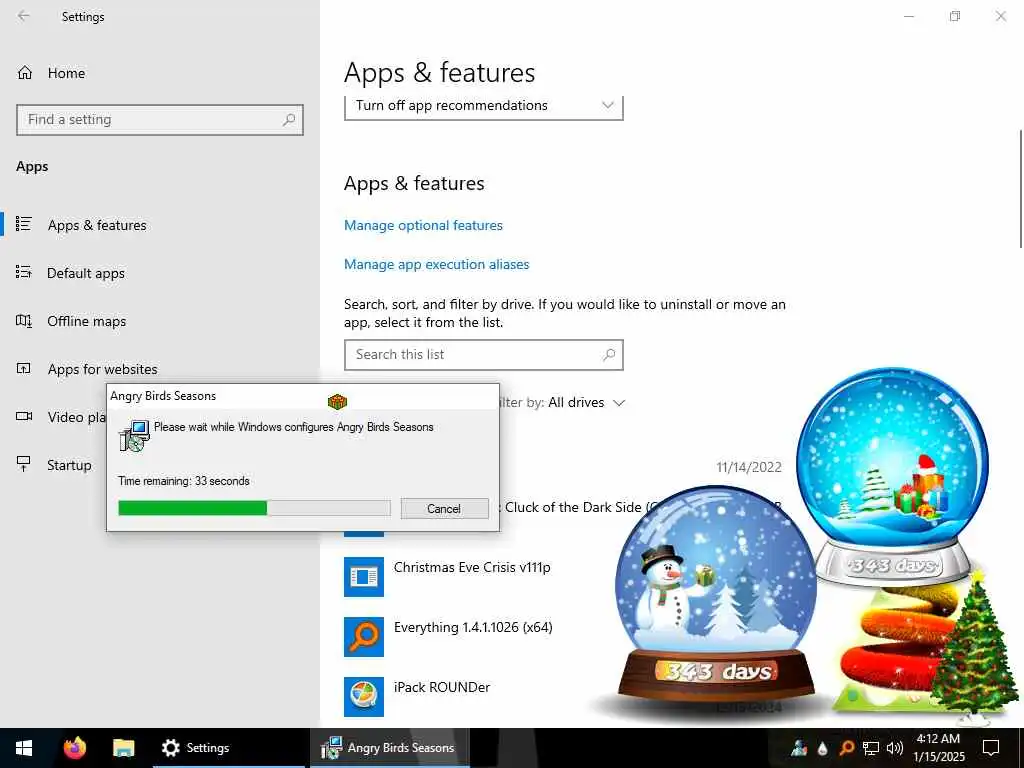Click the search icon in Find a setting
The width and height of the screenshot is (1024, 768).
tap(289, 120)
